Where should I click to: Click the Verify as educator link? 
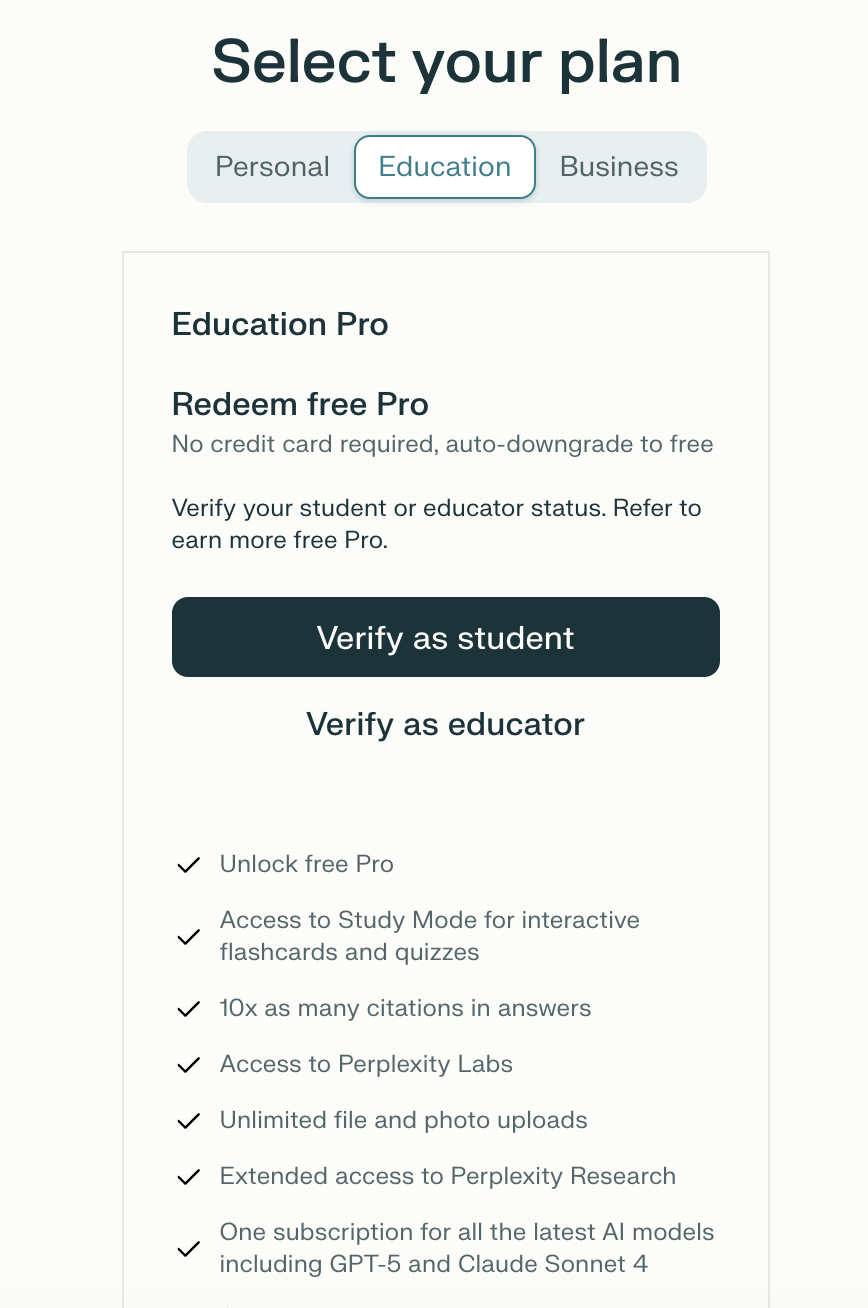445,724
